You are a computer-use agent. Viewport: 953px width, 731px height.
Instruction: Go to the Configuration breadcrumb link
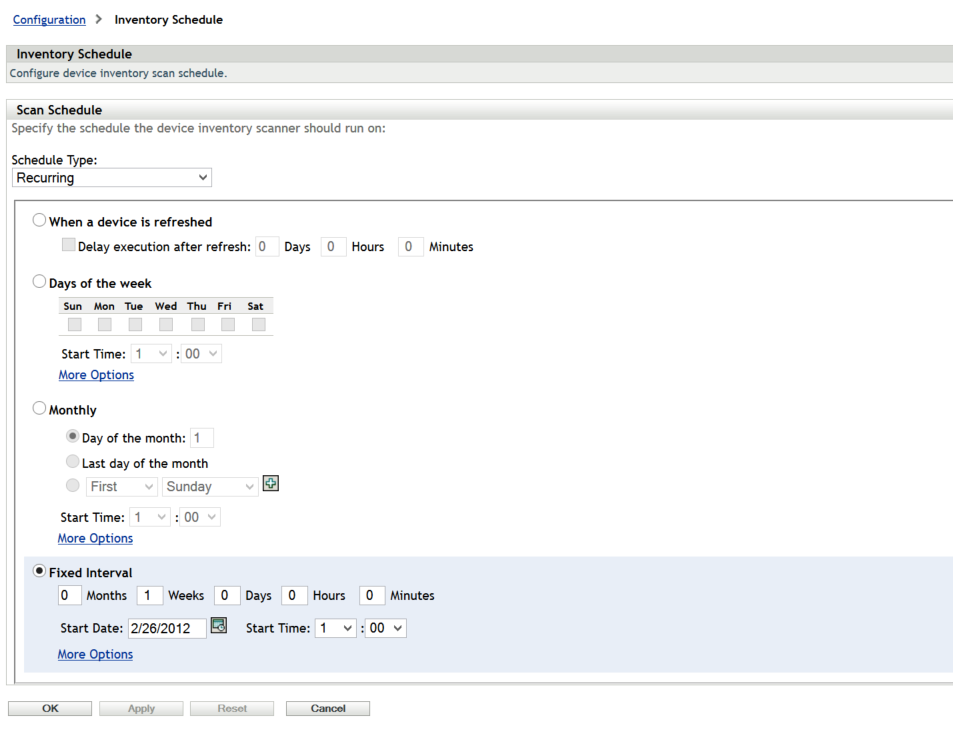click(x=49, y=20)
